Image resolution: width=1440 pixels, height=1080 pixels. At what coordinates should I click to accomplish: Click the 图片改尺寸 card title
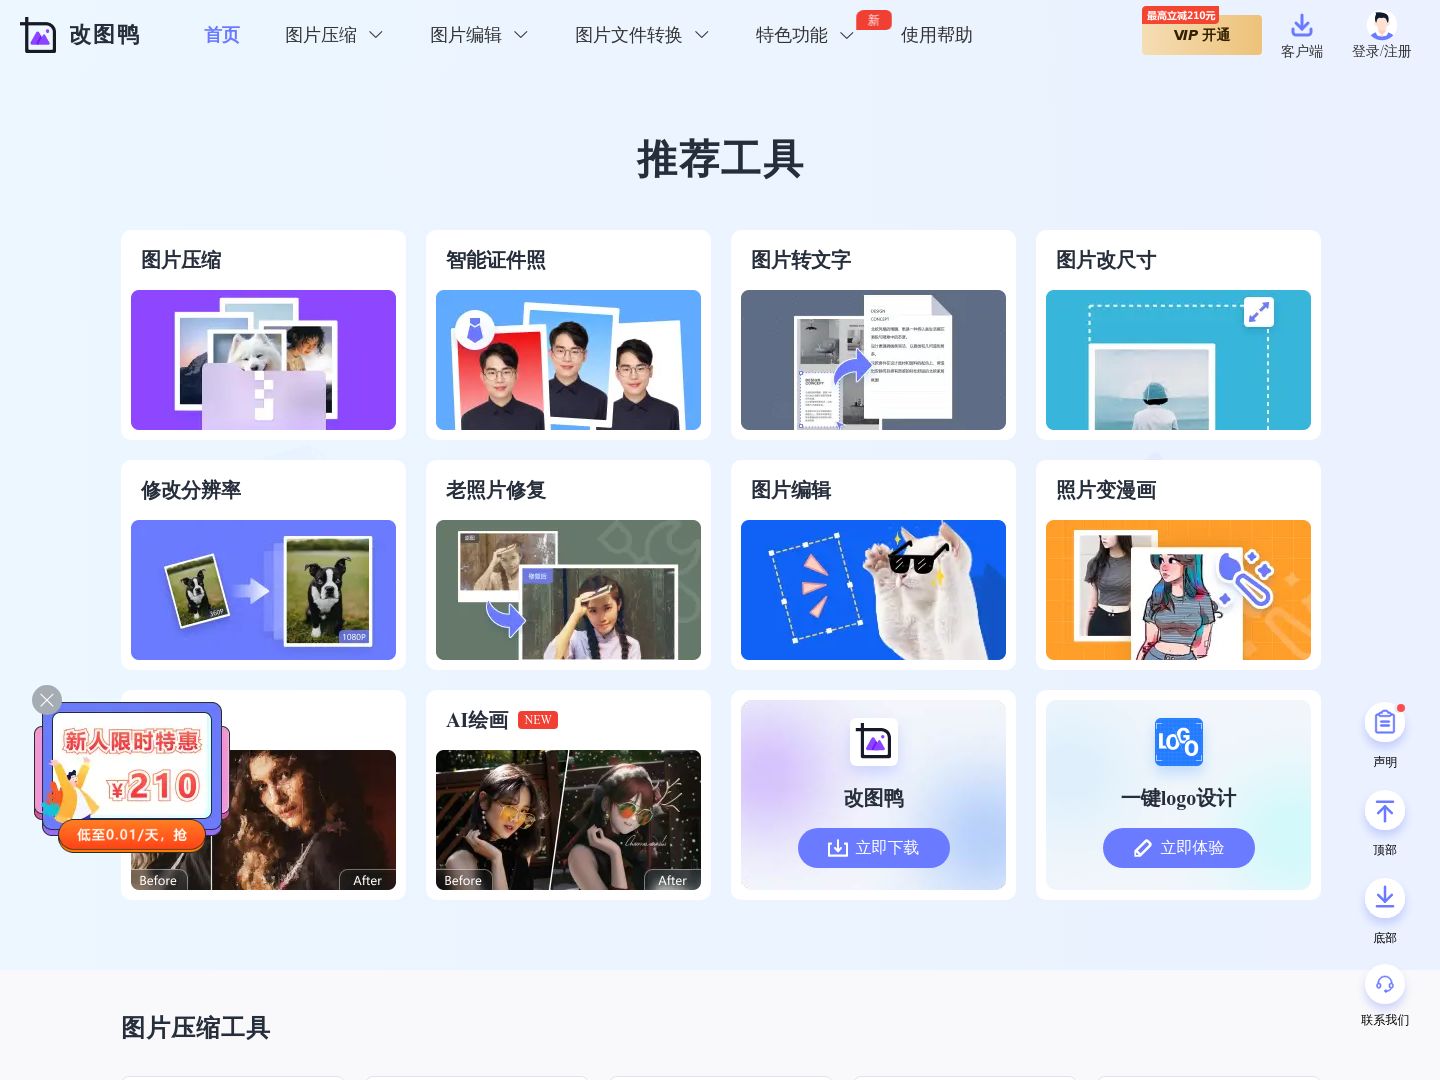point(1106,260)
